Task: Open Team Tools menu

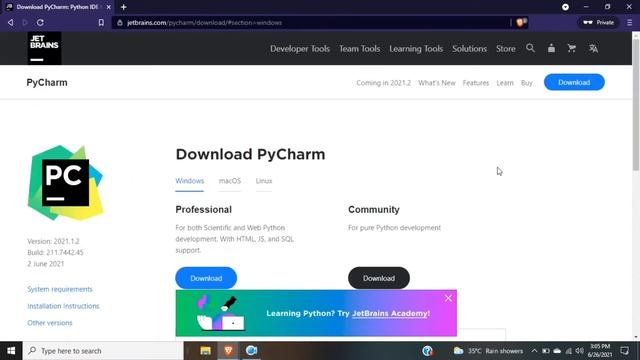Action: point(360,49)
